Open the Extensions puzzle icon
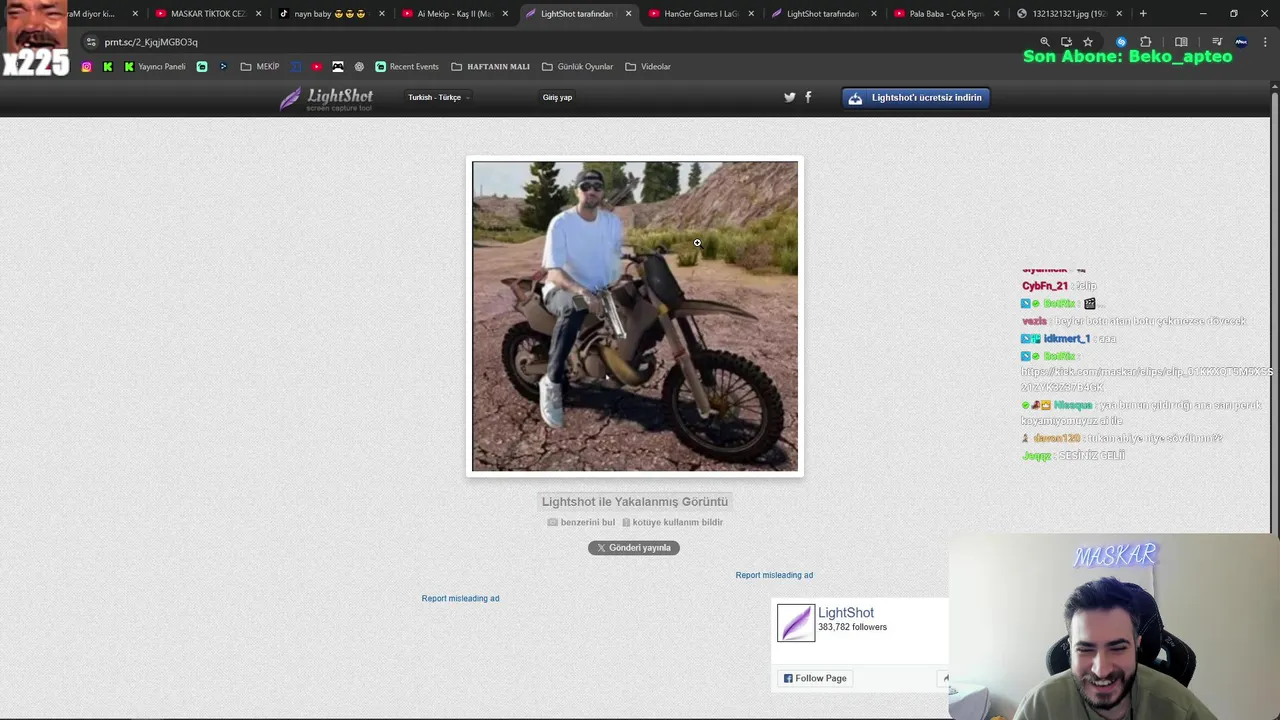The height and width of the screenshot is (720, 1280). point(1146,42)
